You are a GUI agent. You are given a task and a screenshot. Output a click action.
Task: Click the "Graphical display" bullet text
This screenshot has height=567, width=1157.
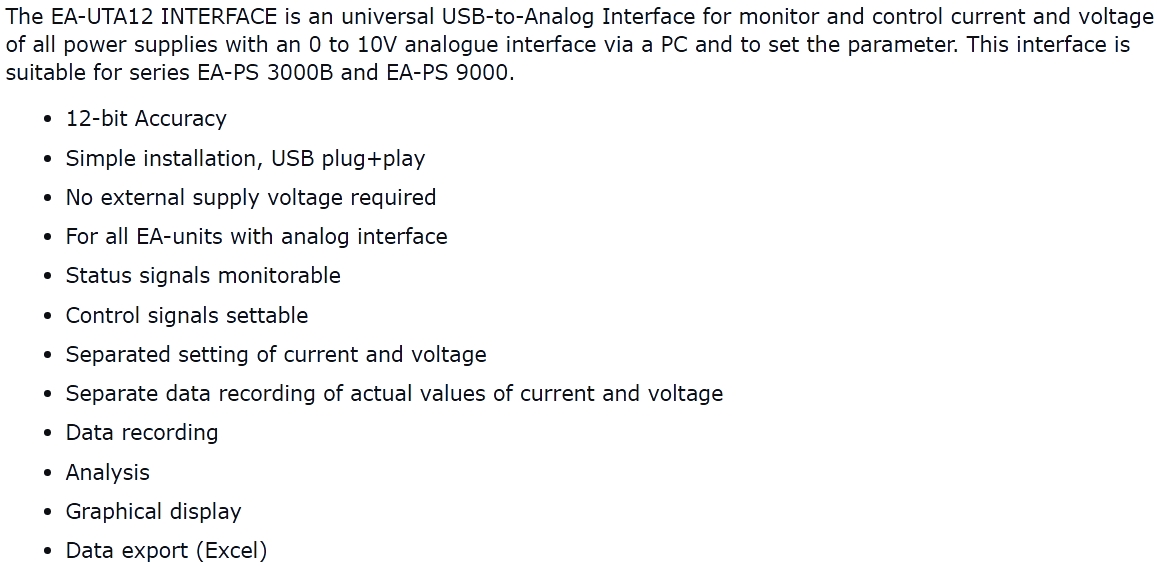(153, 512)
